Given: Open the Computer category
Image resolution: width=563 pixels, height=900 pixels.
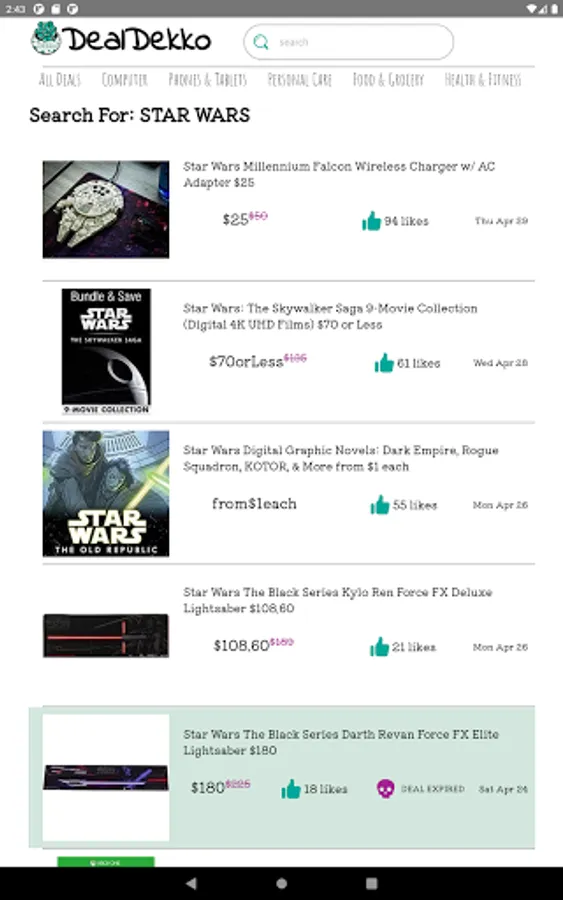Looking at the screenshot, I should (125, 80).
